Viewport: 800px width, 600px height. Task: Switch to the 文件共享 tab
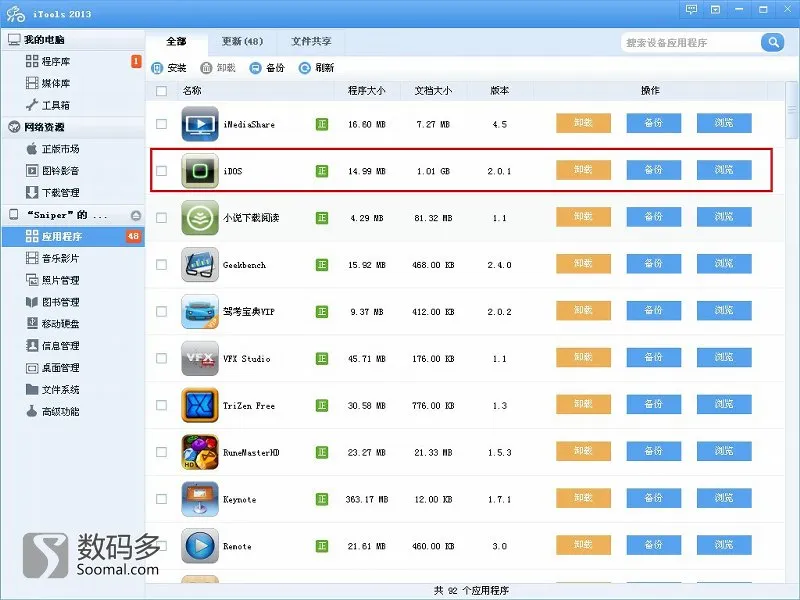tap(311, 41)
